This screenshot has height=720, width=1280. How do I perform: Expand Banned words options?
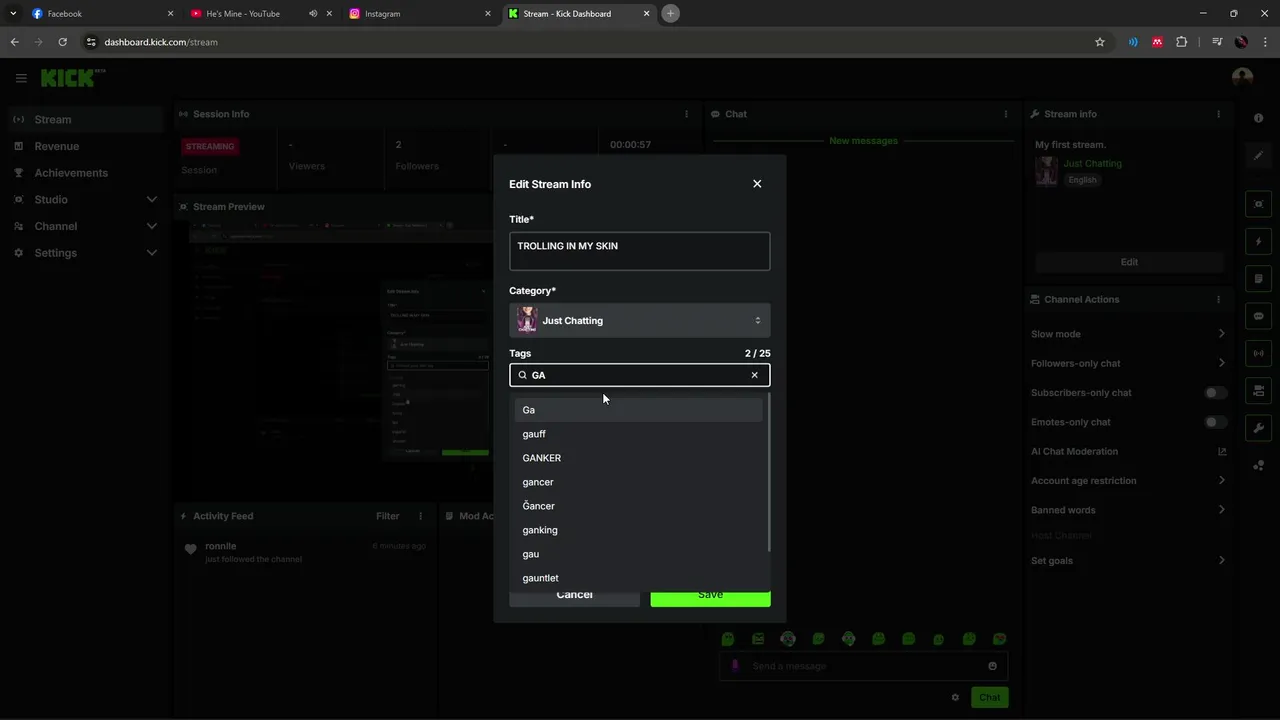1221,510
